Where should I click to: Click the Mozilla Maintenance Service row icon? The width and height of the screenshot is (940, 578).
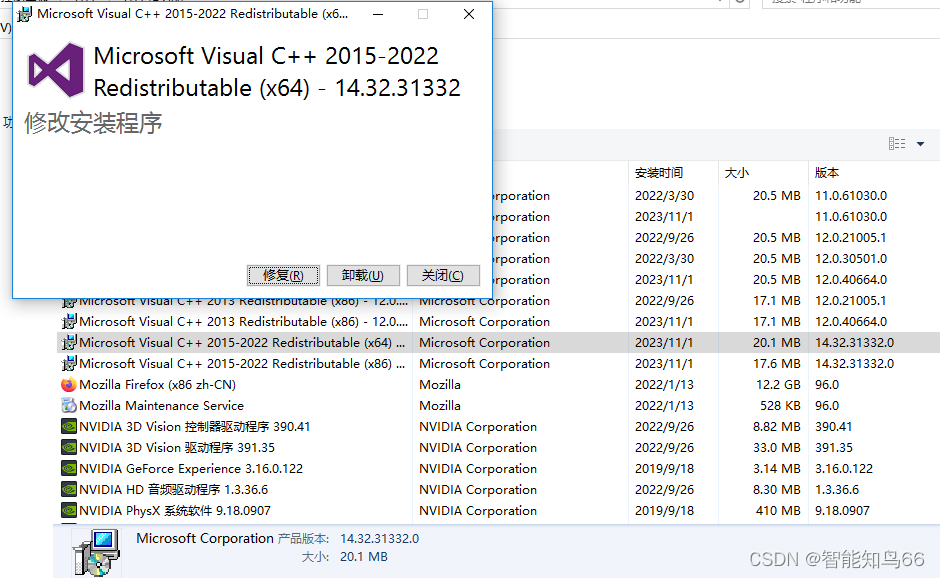[69, 405]
